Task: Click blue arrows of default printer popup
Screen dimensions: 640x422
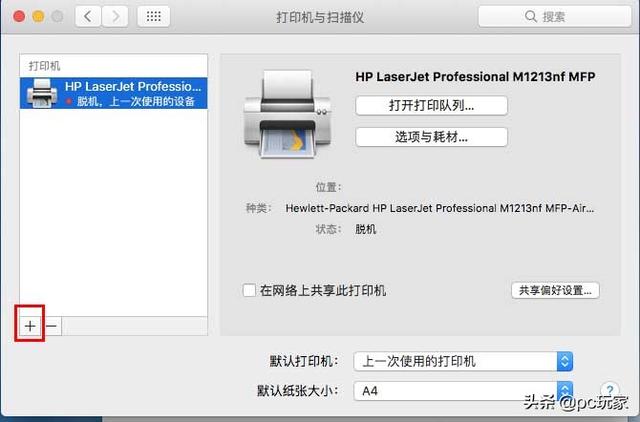Action: point(565,361)
